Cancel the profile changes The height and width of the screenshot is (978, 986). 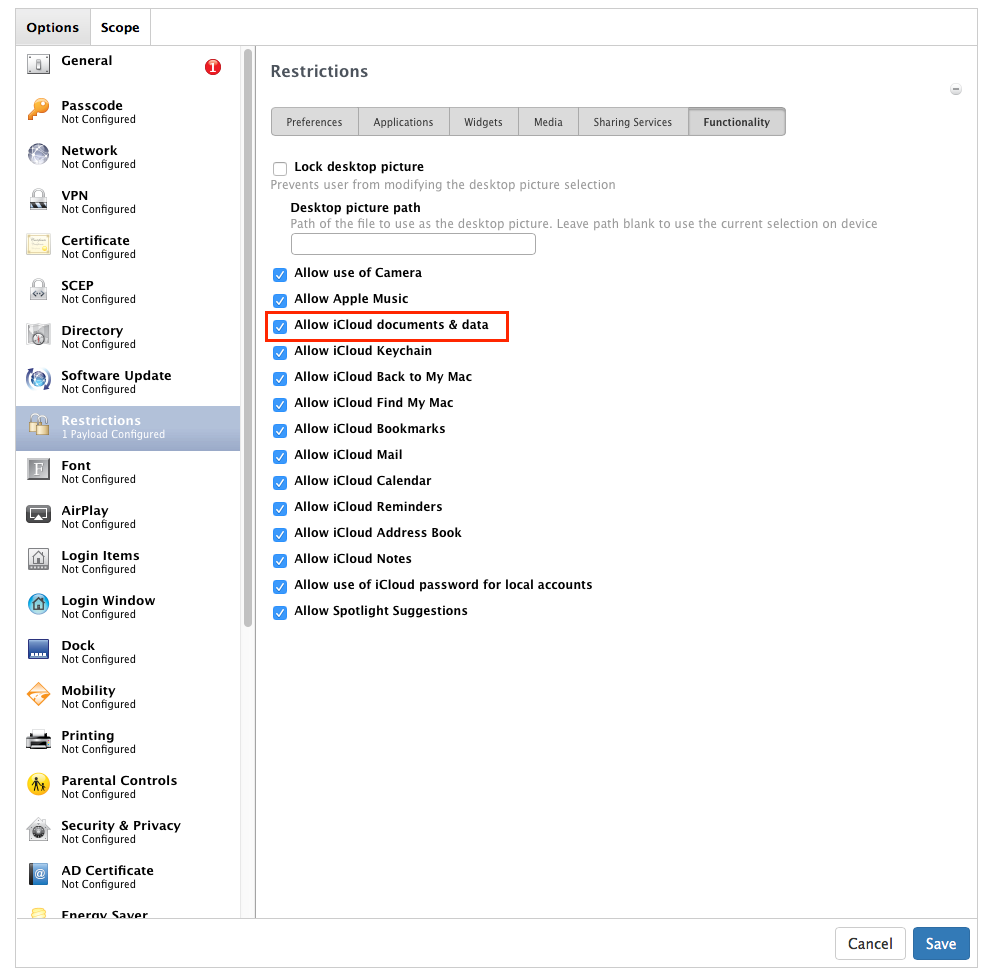[x=870, y=943]
